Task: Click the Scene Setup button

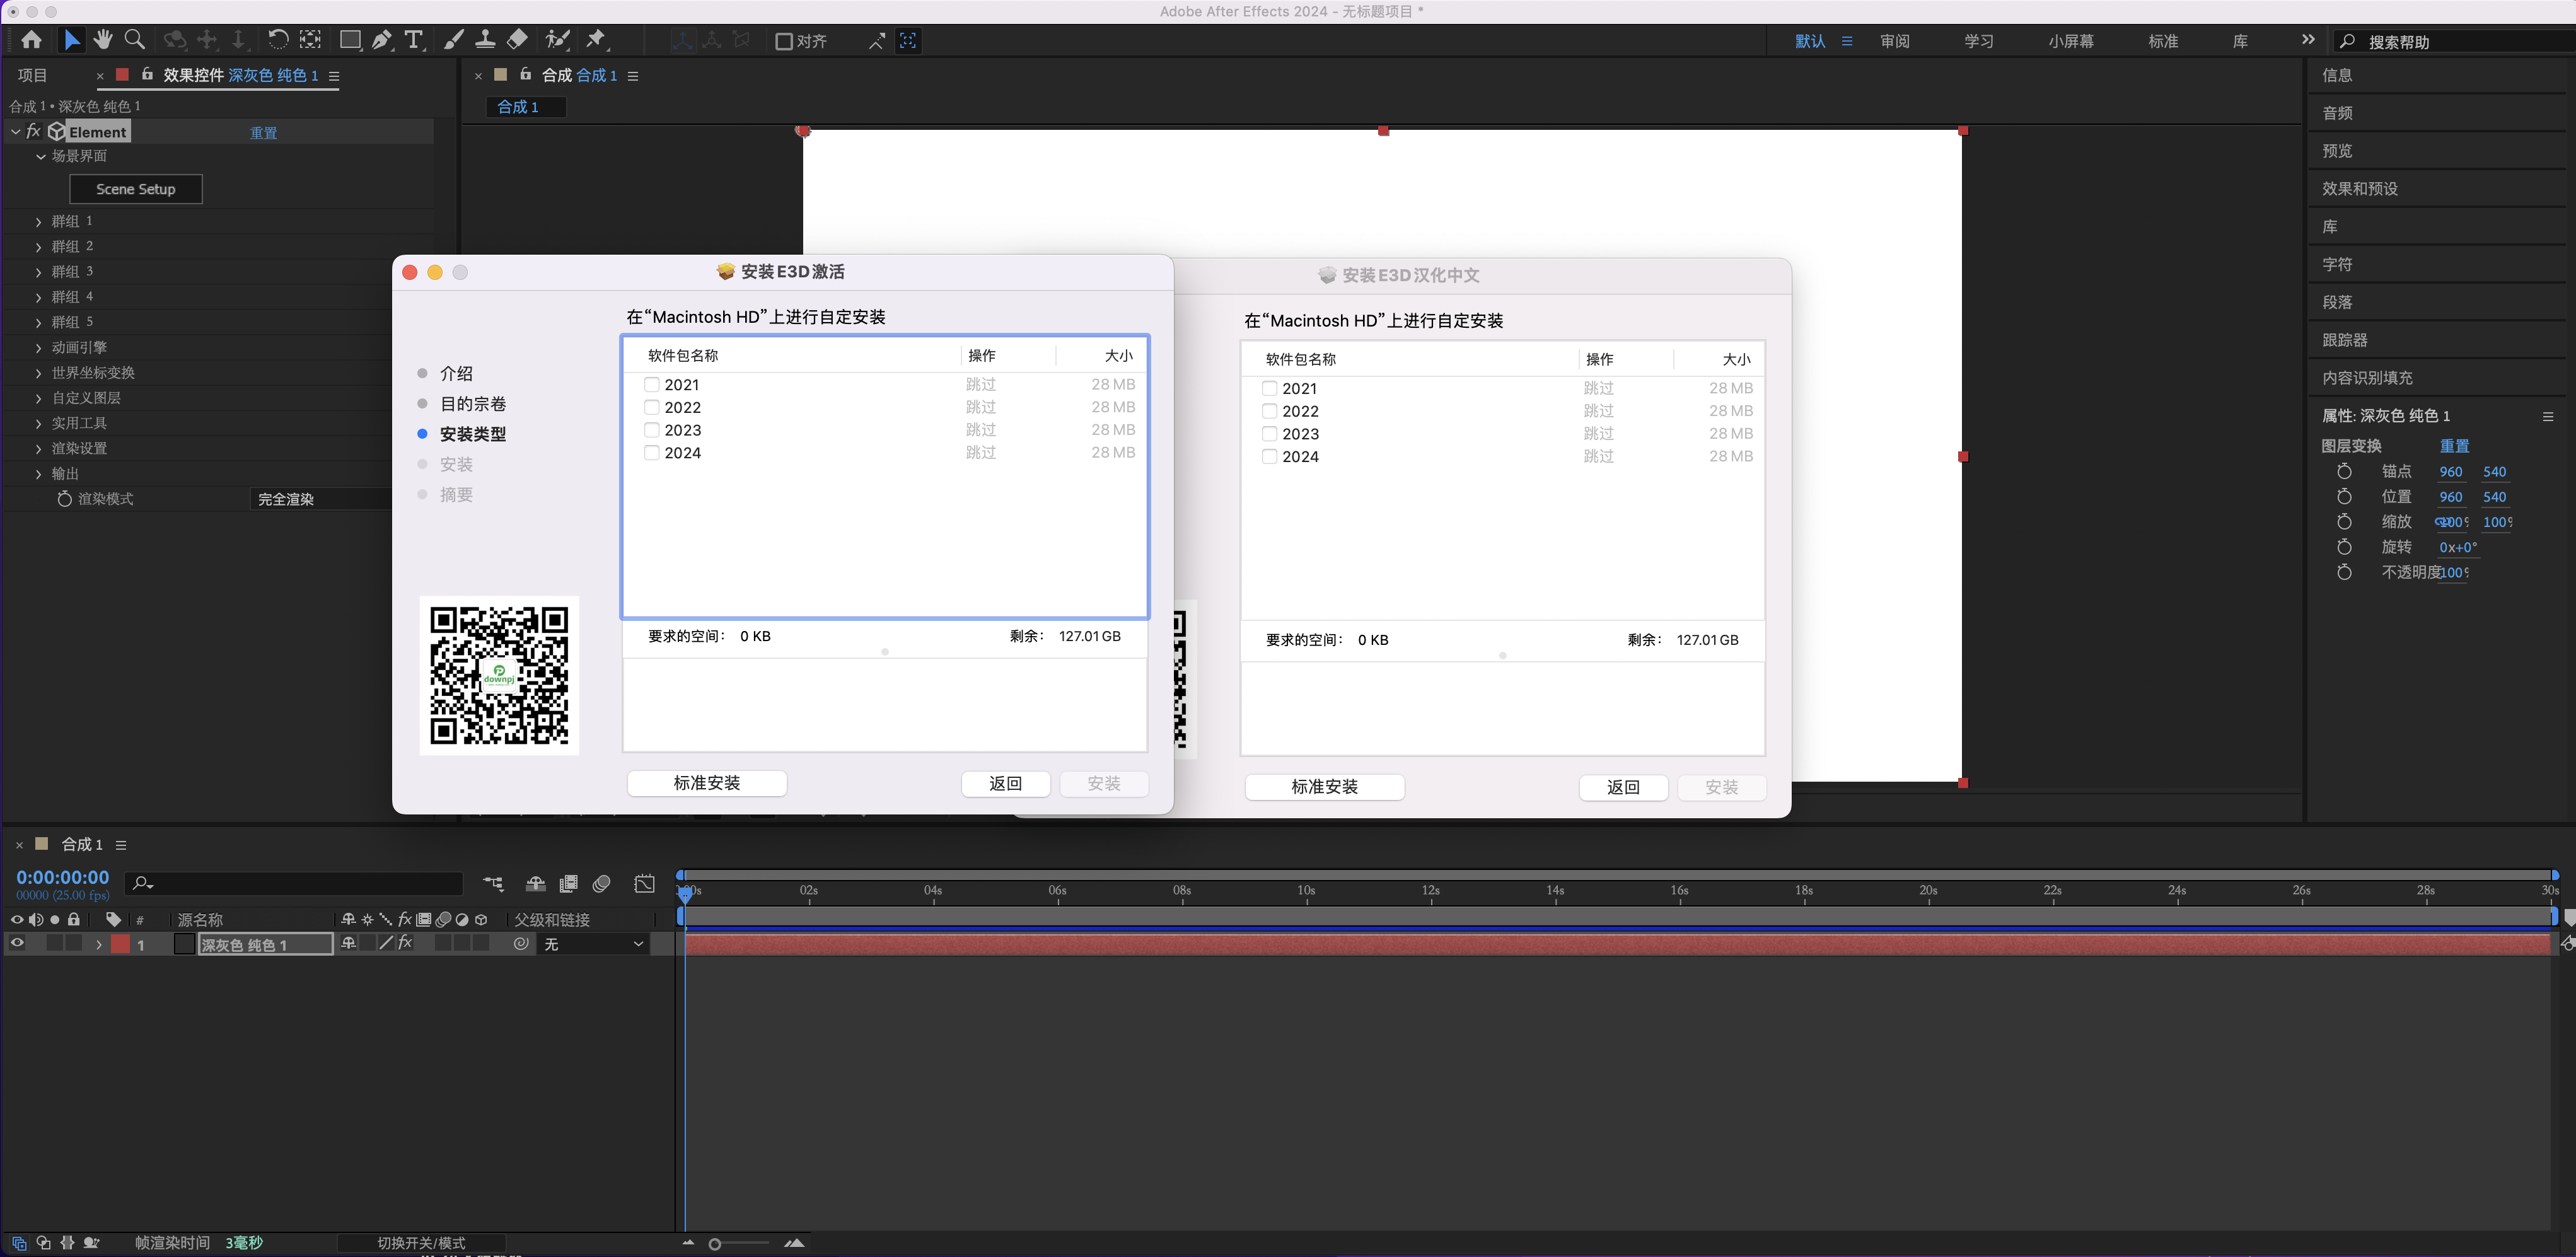Action: pyautogui.click(x=136, y=189)
